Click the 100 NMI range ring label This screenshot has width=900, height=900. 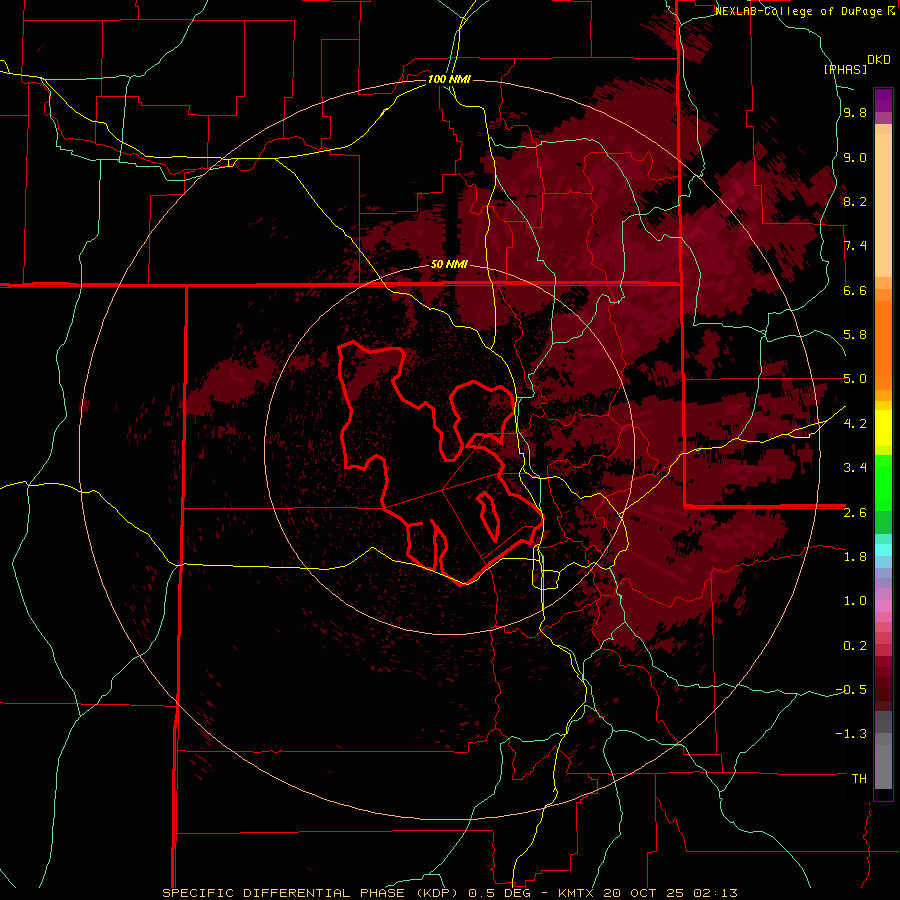tap(449, 79)
